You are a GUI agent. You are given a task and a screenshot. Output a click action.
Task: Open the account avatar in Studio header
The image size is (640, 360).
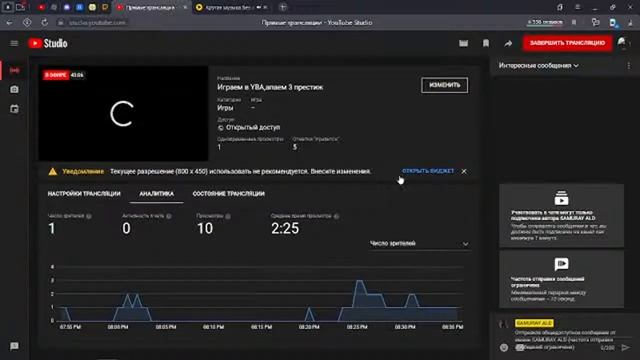(622, 43)
